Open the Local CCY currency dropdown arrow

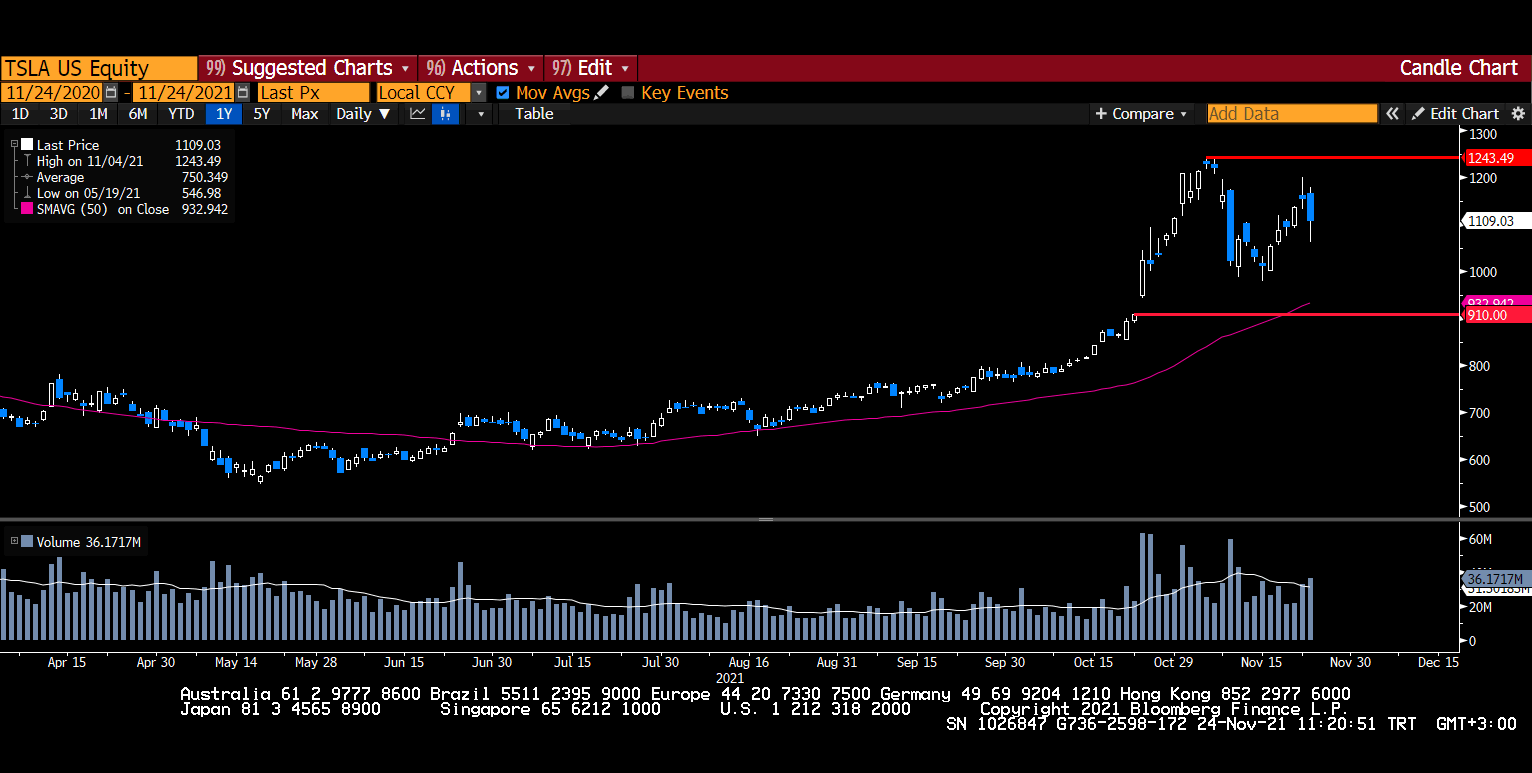click(479, 92)
